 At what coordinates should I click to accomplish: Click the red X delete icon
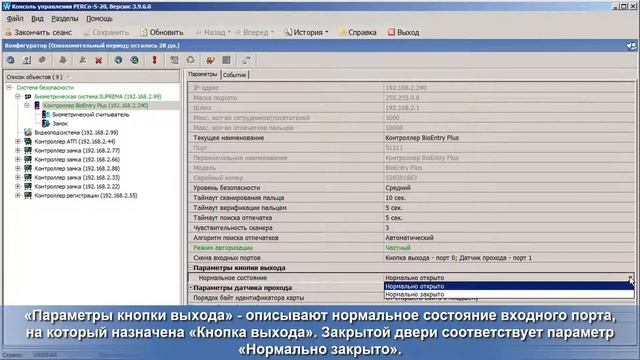pos(98,60)
